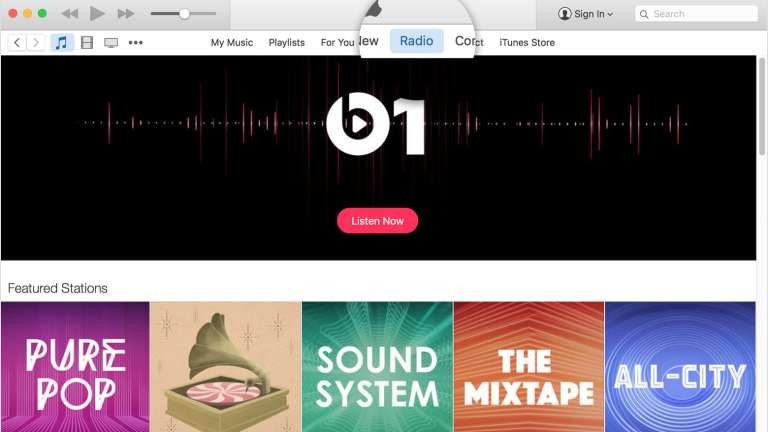Select the Music note library icon

coord(62,43)
